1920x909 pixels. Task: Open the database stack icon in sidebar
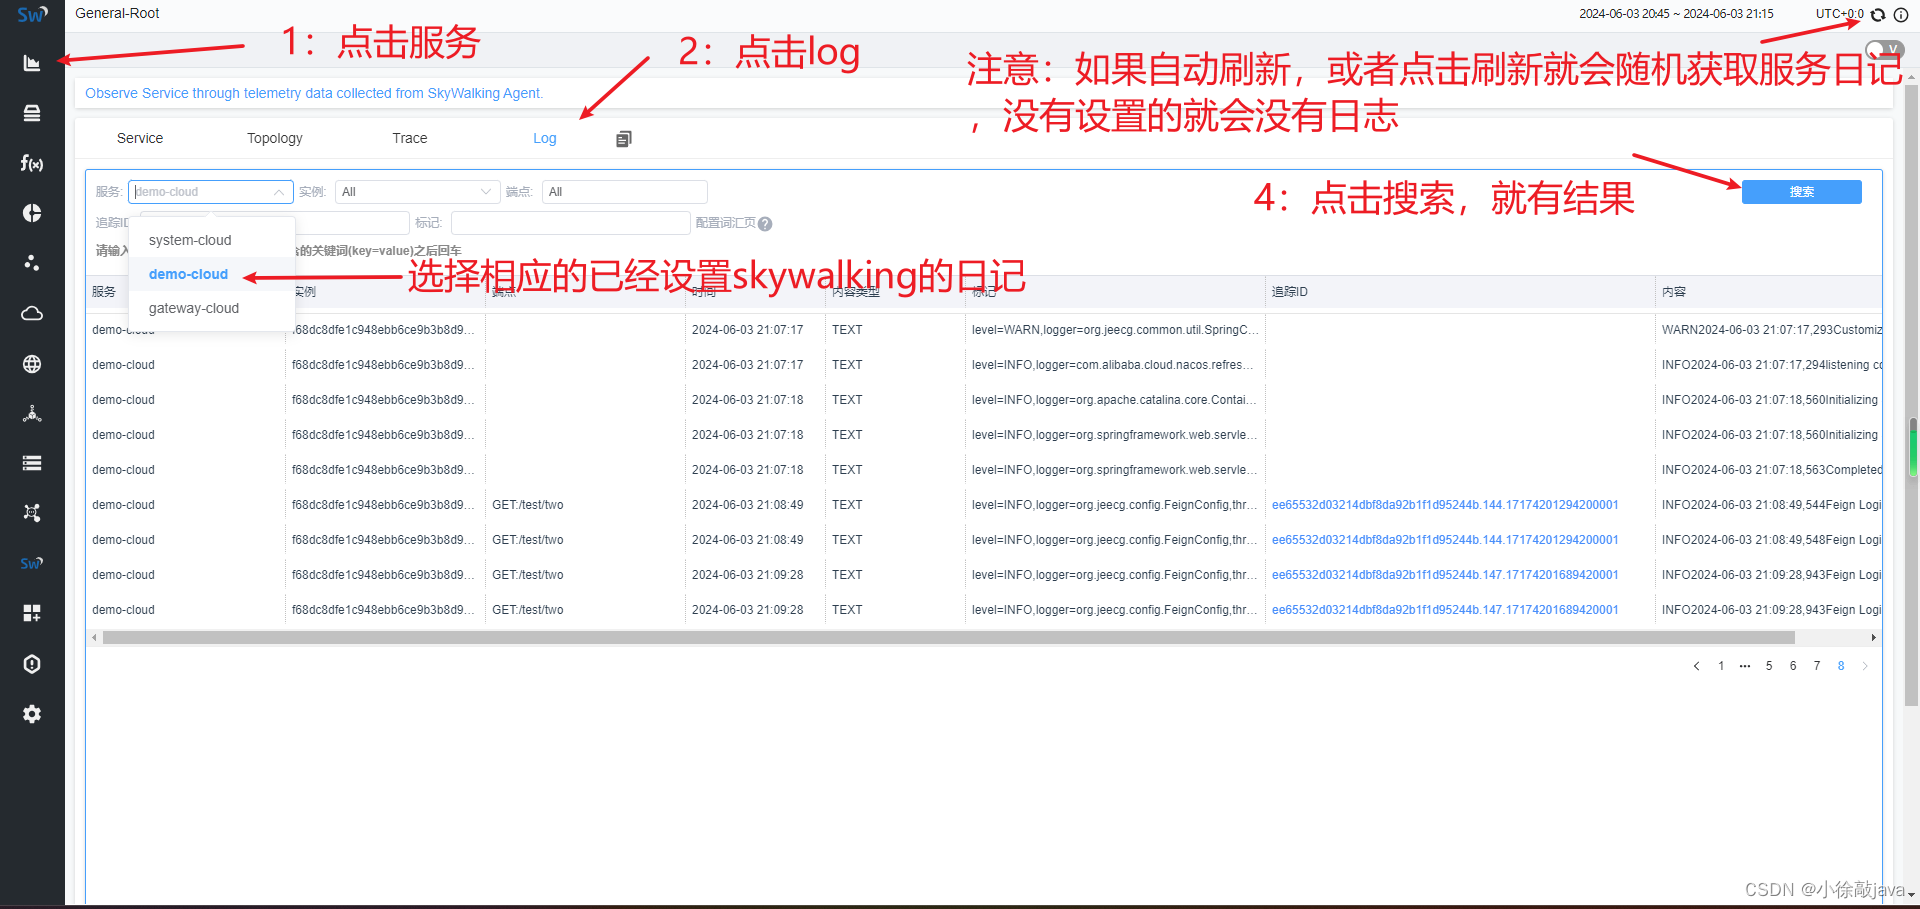click(x=32, y=113)
